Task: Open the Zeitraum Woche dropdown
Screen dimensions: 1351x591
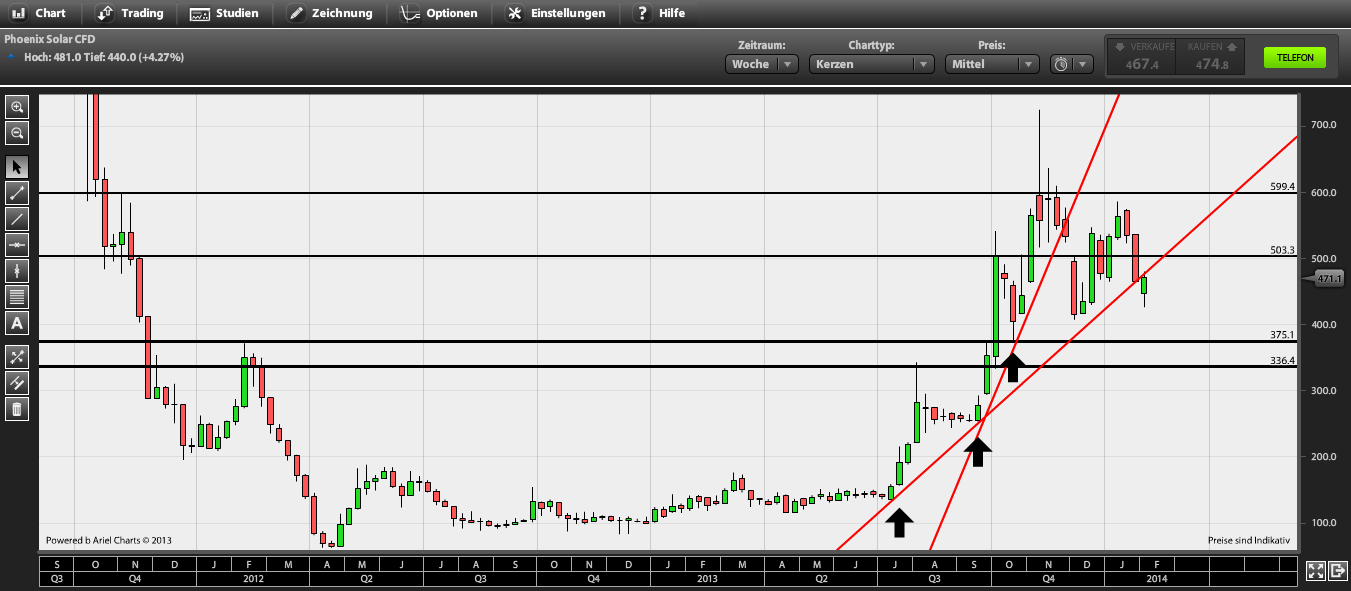Action: point(762,64)
